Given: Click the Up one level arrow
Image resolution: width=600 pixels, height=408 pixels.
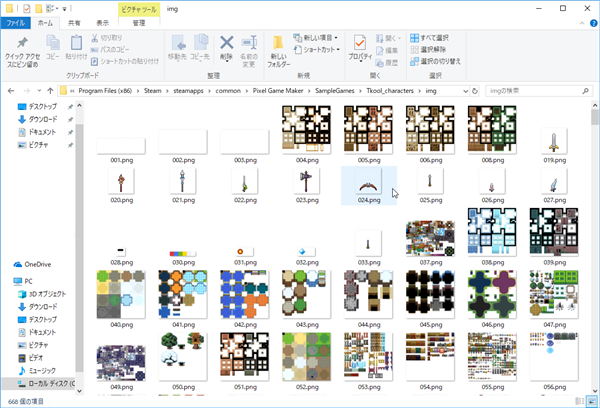Looking at the screenshot, I should click(x=50, y=91).
